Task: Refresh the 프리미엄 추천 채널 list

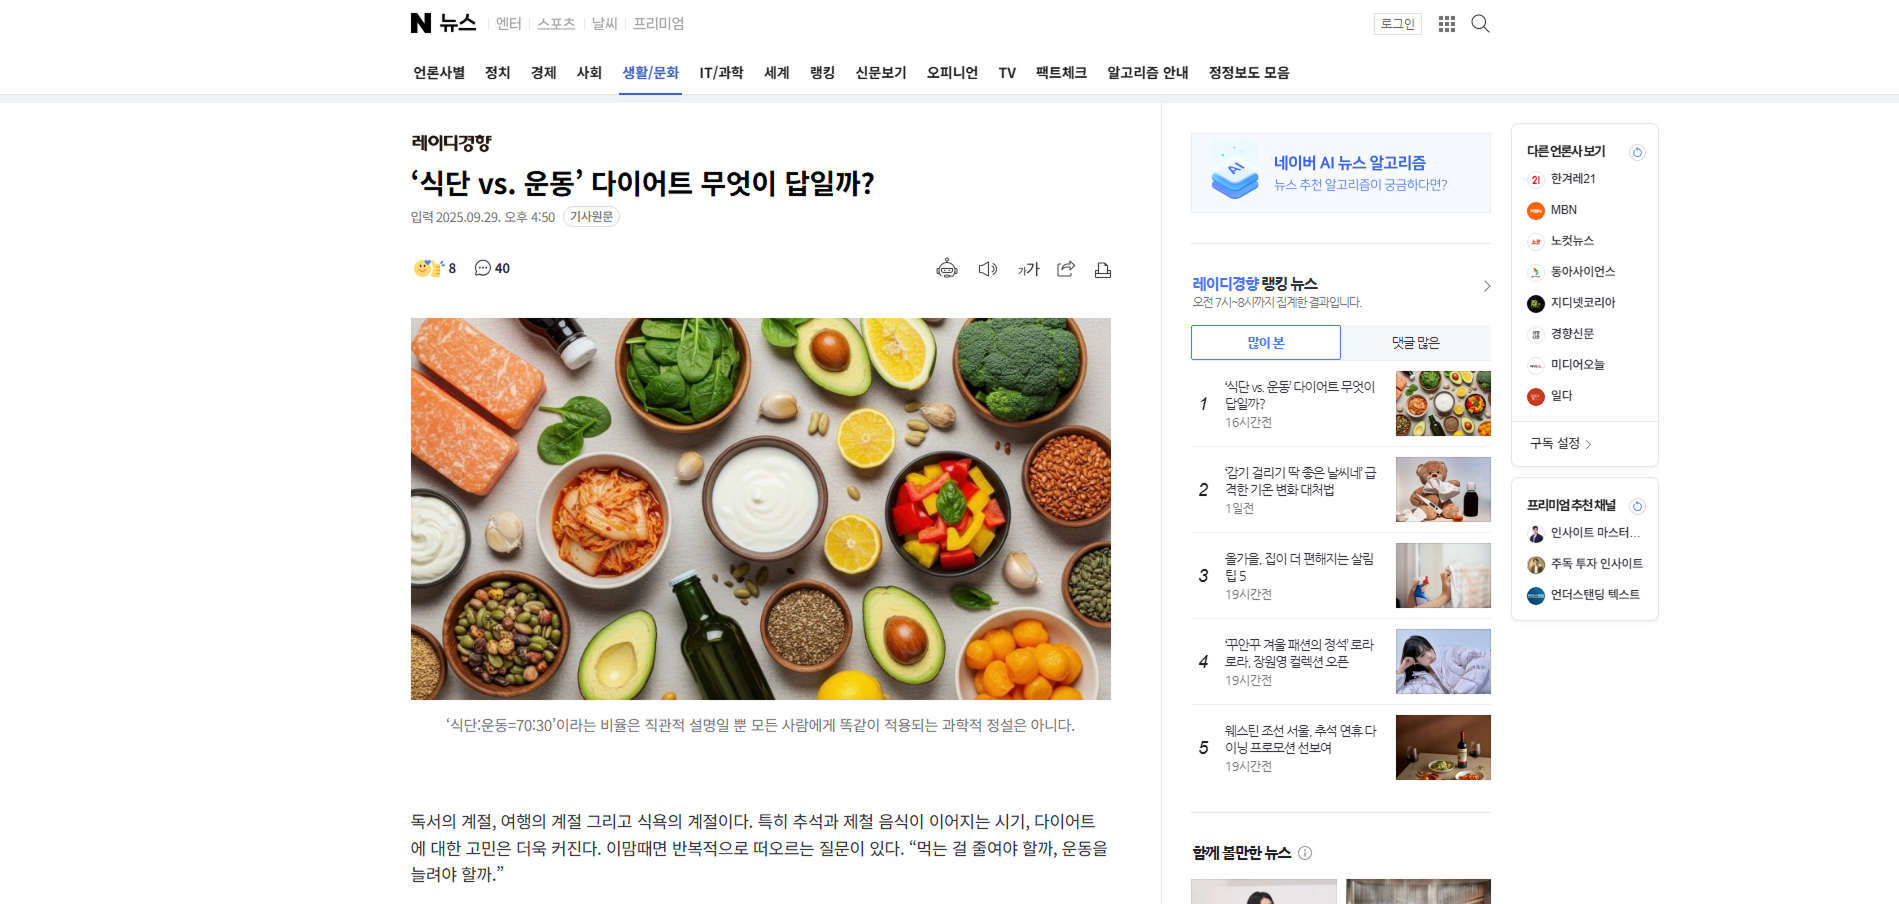Action: pos(1637,507)
